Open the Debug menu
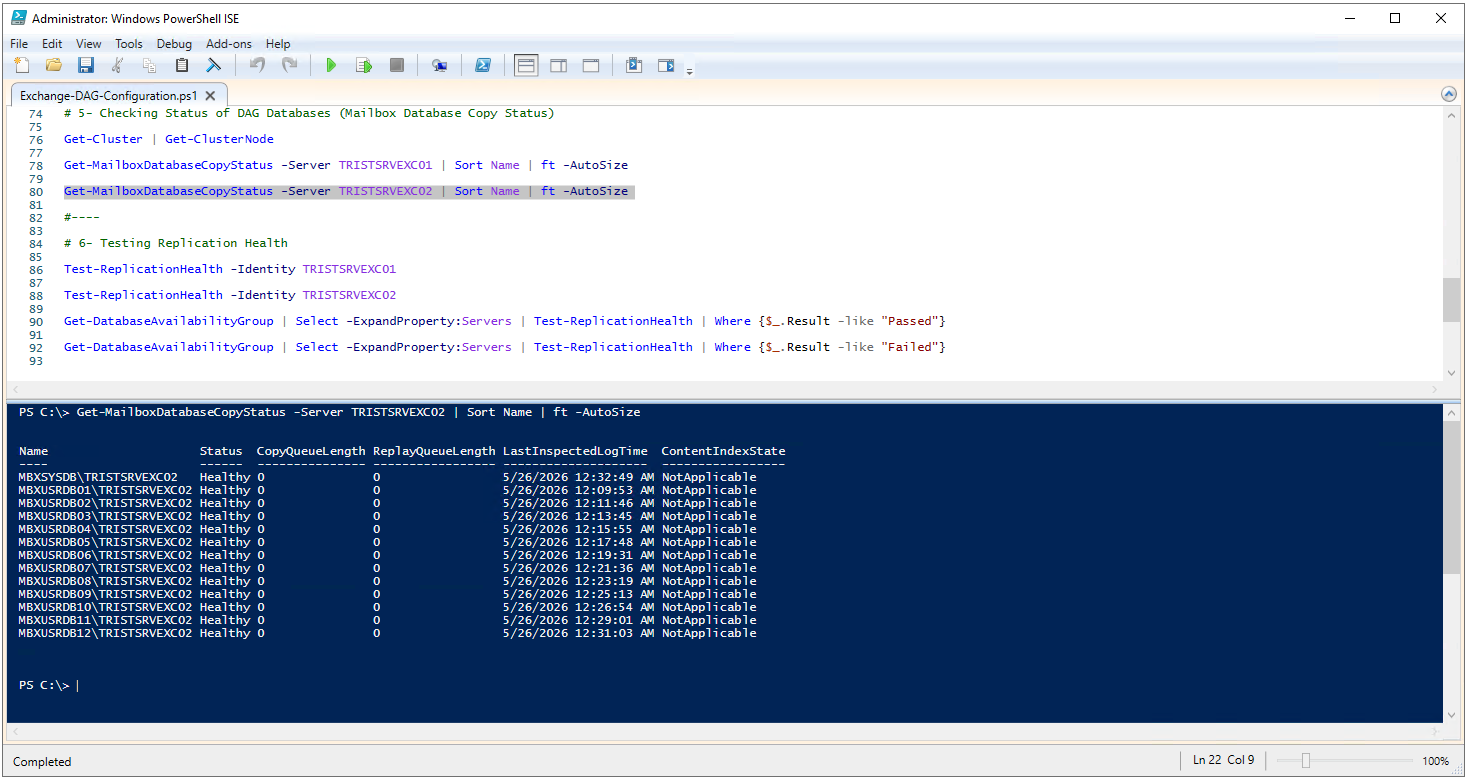The image size is (1466, 778). pyautogui.click(x=174, y=44)
